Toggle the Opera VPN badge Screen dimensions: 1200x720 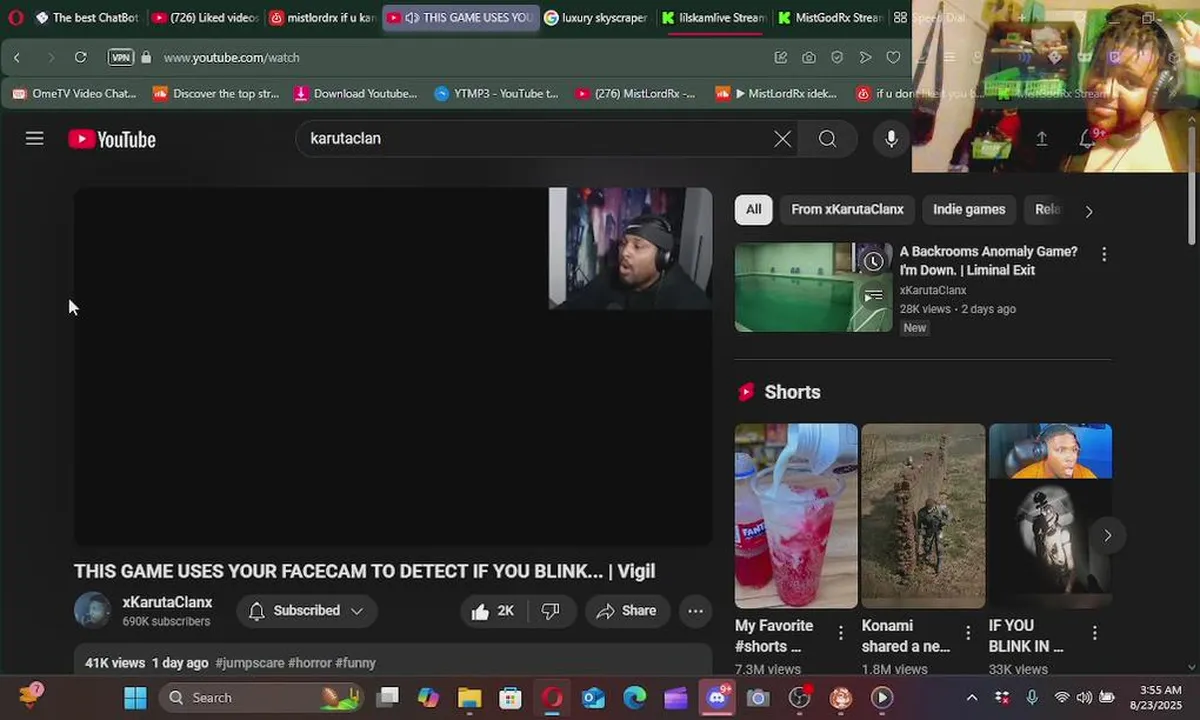tap(120, 58)
